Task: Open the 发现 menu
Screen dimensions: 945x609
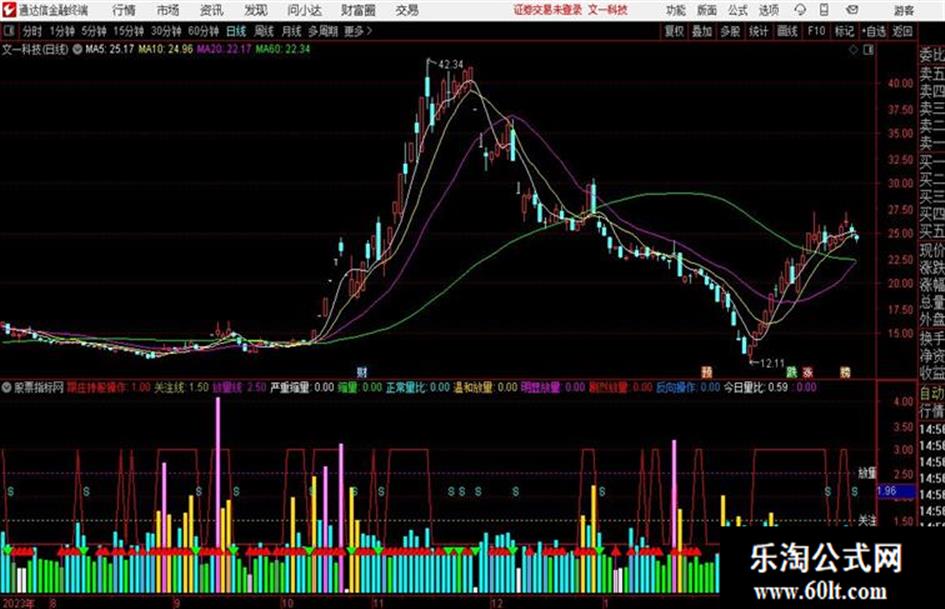Action: (x=255, y=10)
